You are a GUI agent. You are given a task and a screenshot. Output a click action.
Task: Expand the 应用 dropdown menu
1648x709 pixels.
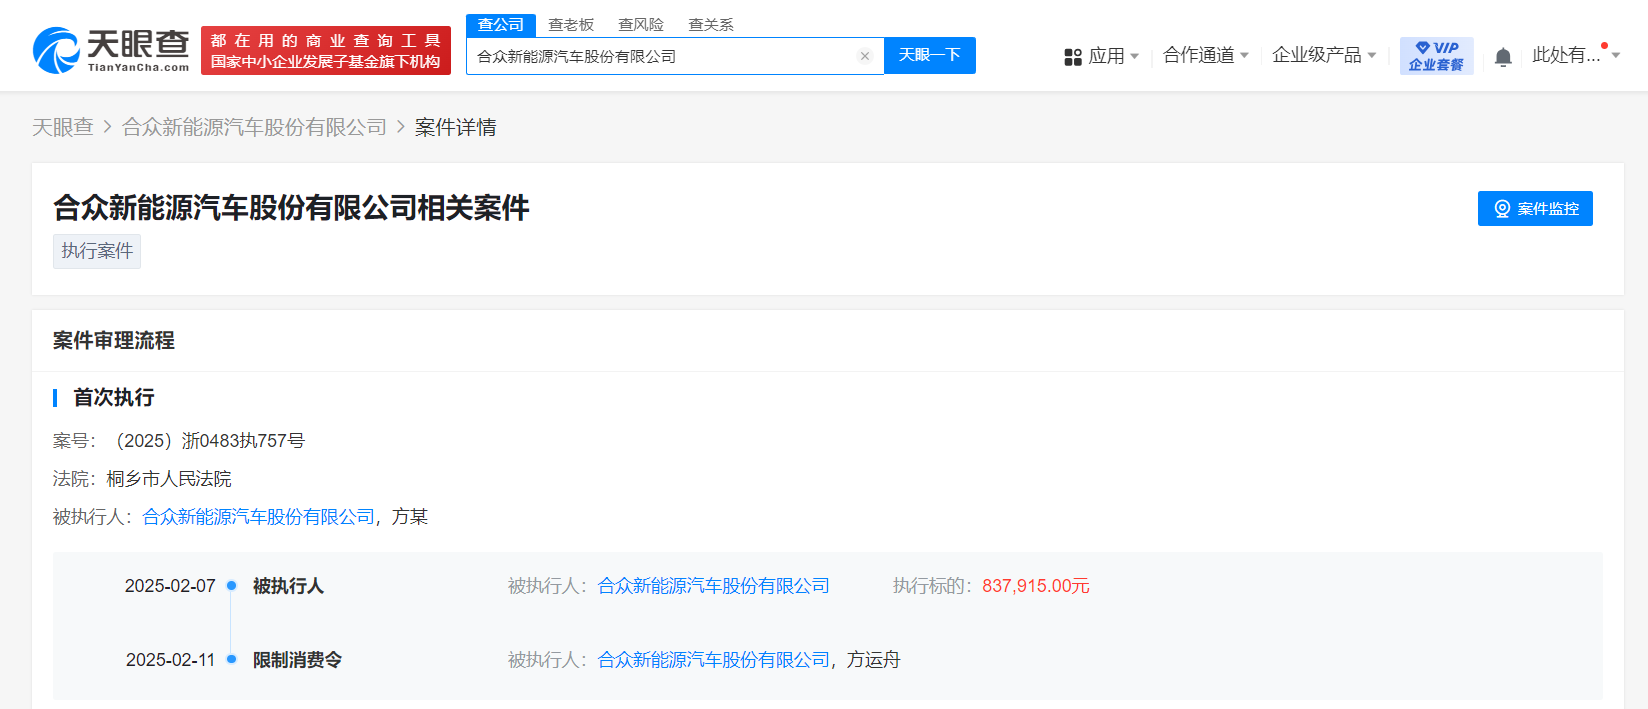[1114, 56]
